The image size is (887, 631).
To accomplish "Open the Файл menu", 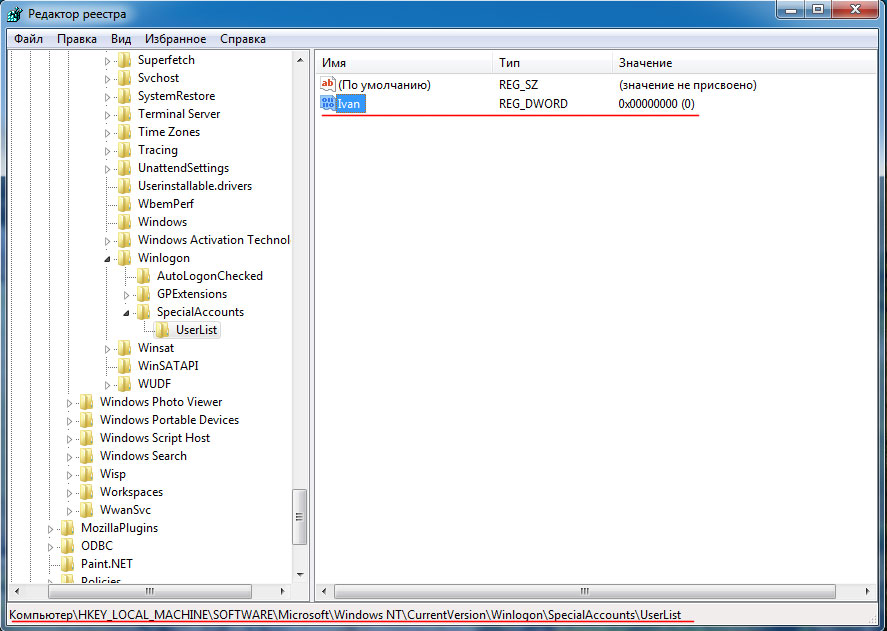I will (28, 39).
